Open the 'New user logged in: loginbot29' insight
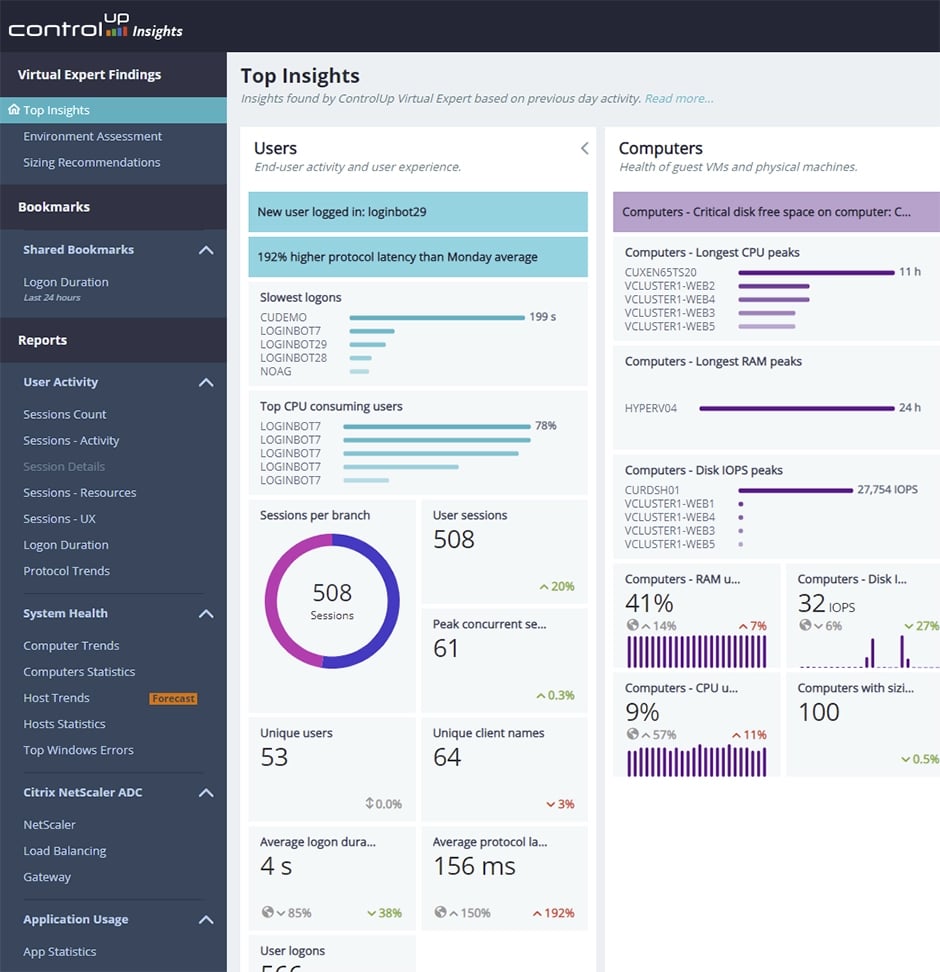The width and height of the screenshot is (940, 972). click(418, 212)
